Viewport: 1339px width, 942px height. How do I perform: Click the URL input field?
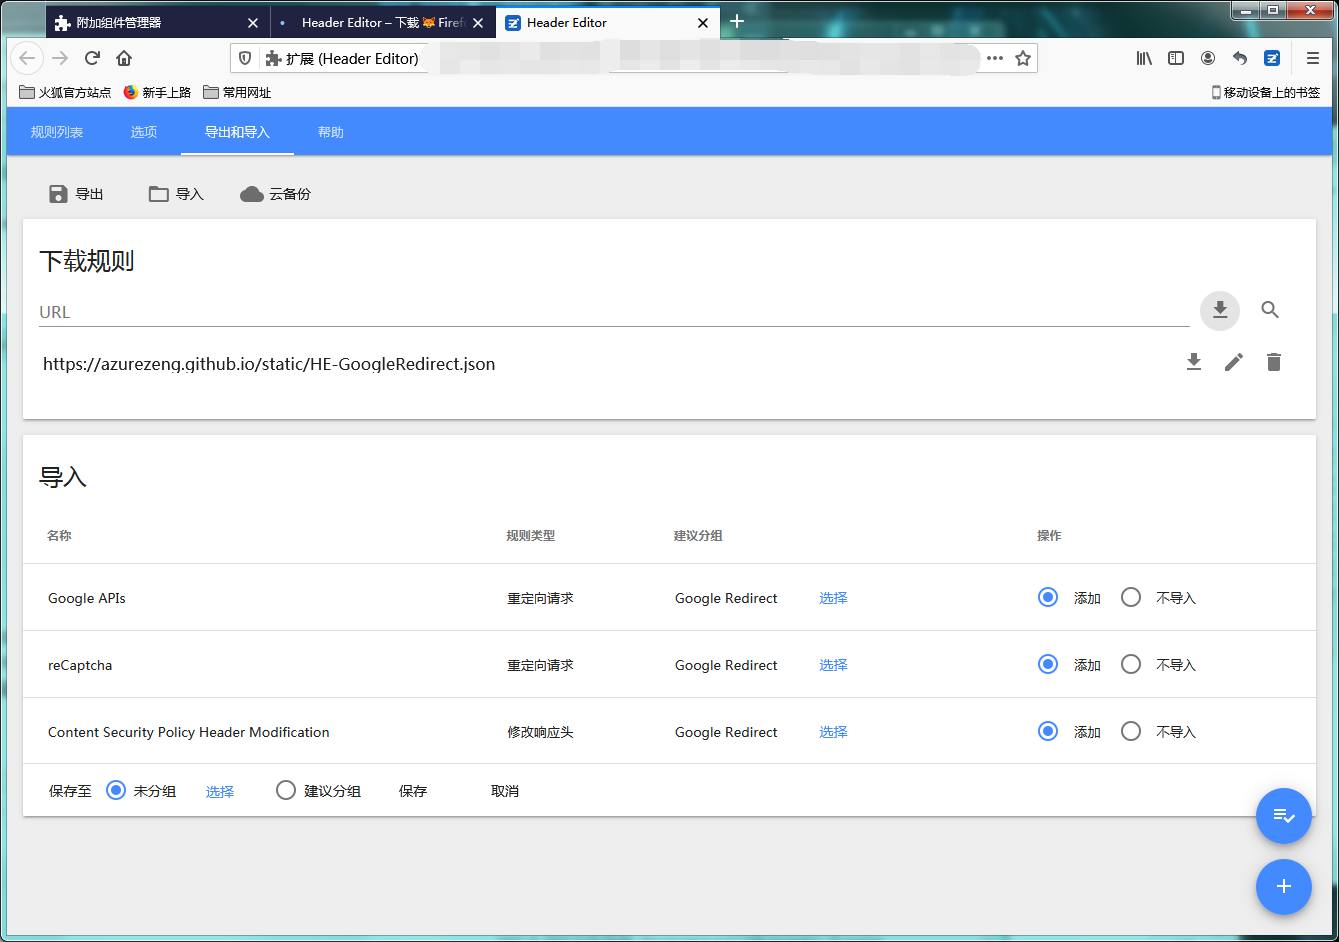(x=614, y=312)
